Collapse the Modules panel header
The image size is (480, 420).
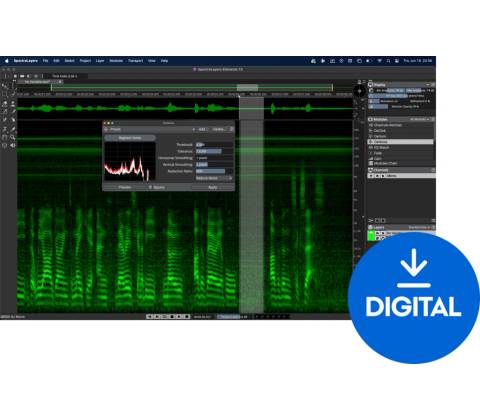[x=401, y=119]
